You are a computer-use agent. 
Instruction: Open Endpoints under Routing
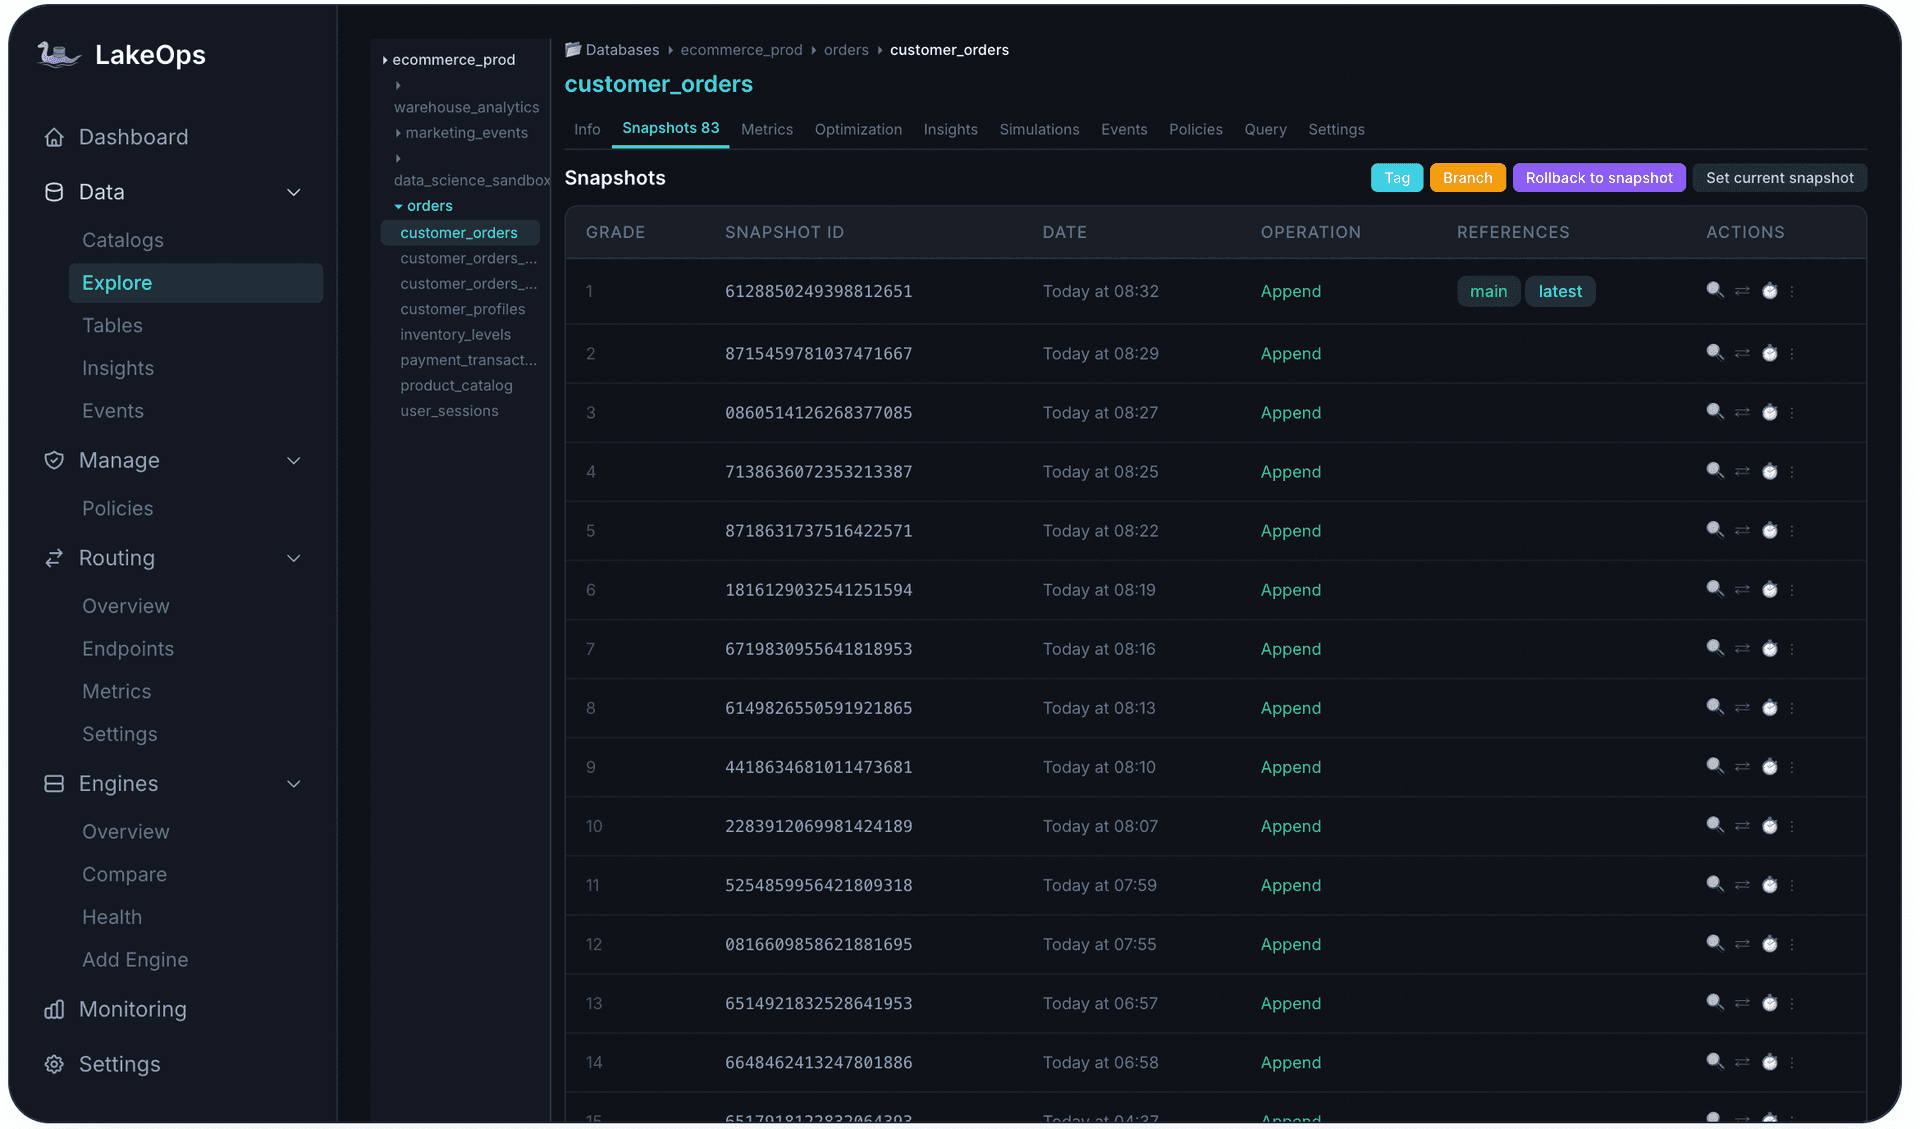(128, 649)
